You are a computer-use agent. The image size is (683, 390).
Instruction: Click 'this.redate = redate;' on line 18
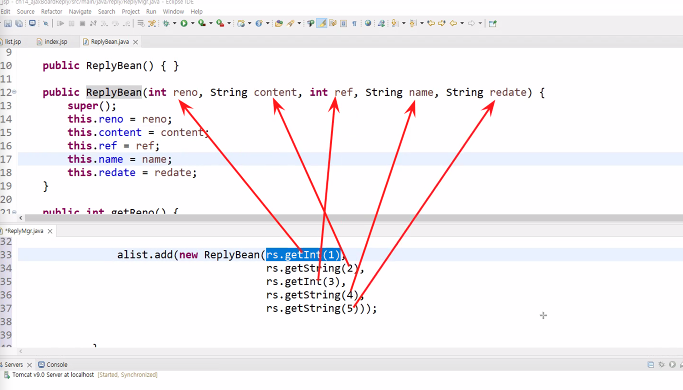(x=132, y=173)
